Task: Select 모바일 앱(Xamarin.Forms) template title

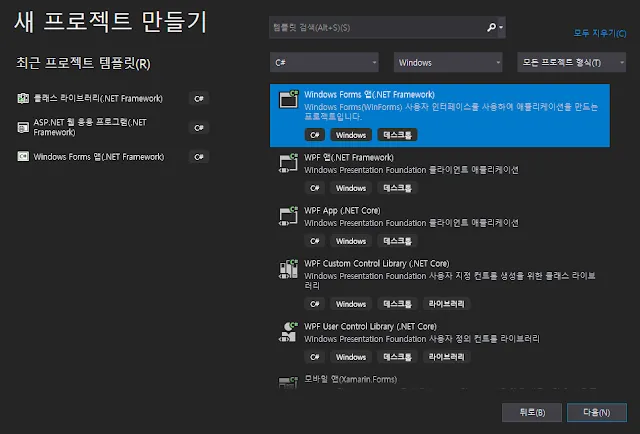Action: tap(351, 379)
